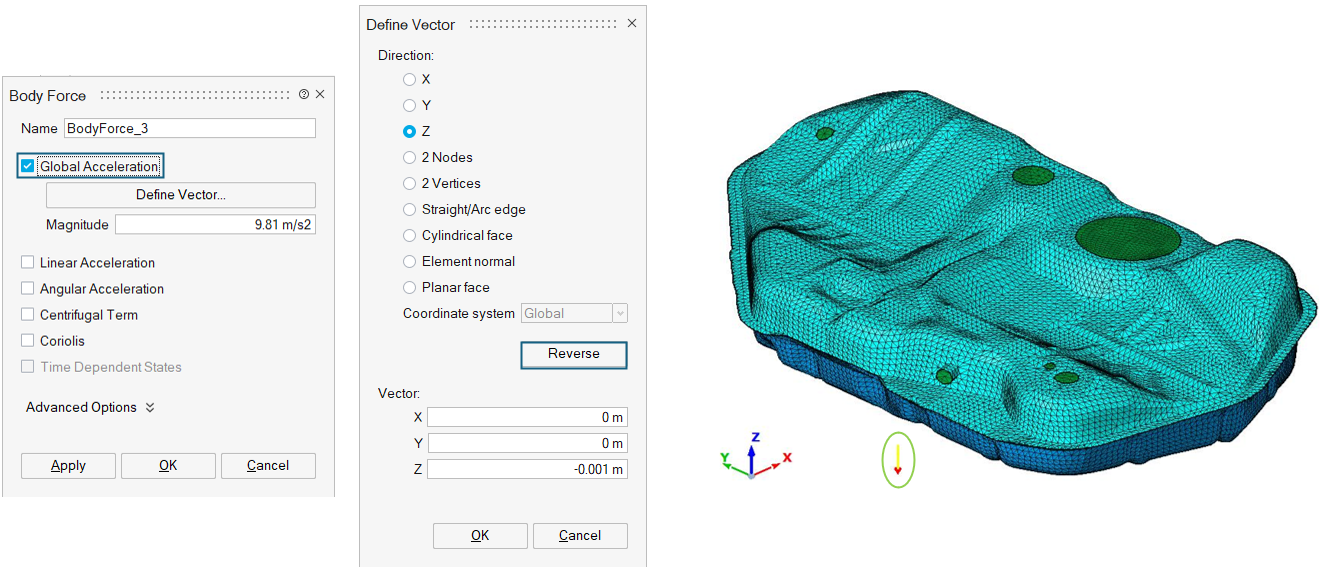
Task: Enable Linear Acceleration checkbox
Action: point(28,263)
